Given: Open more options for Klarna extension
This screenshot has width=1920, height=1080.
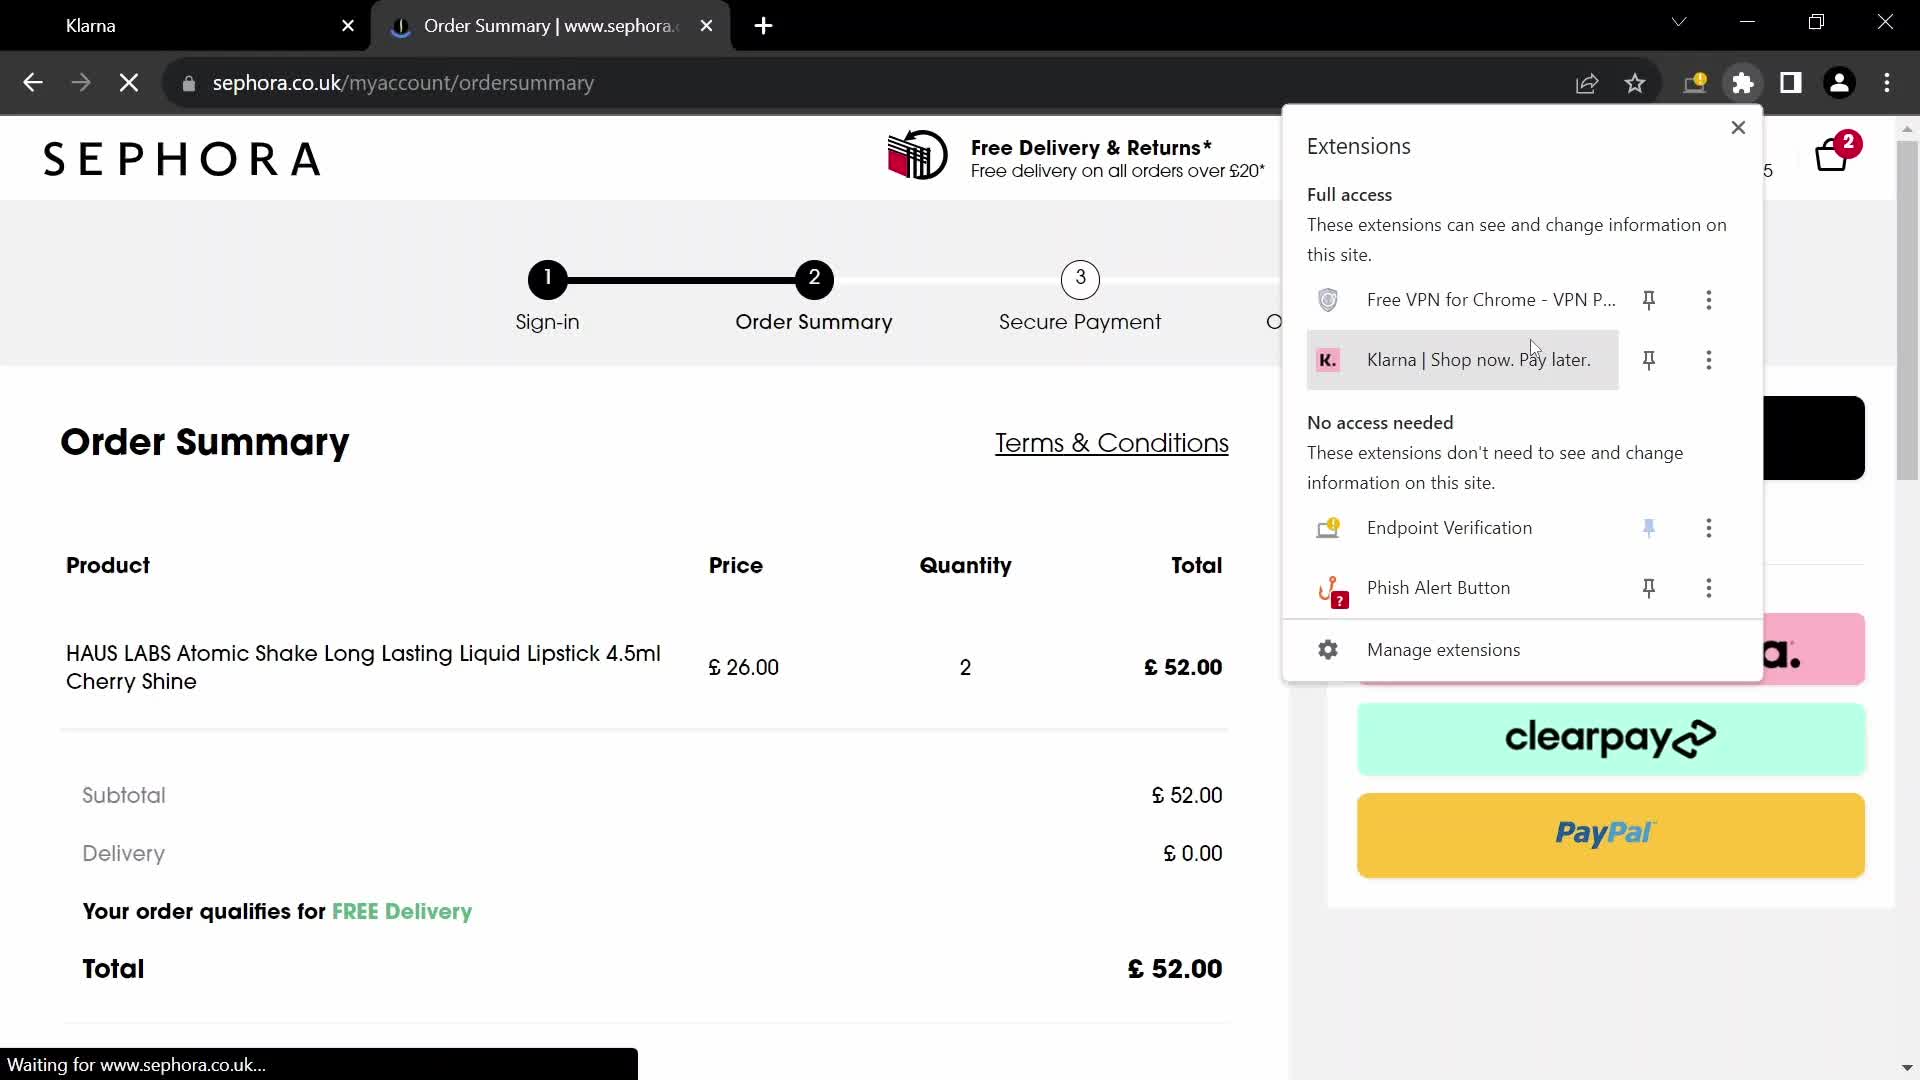Looking at the screenshot, I should click(1709, 360).
